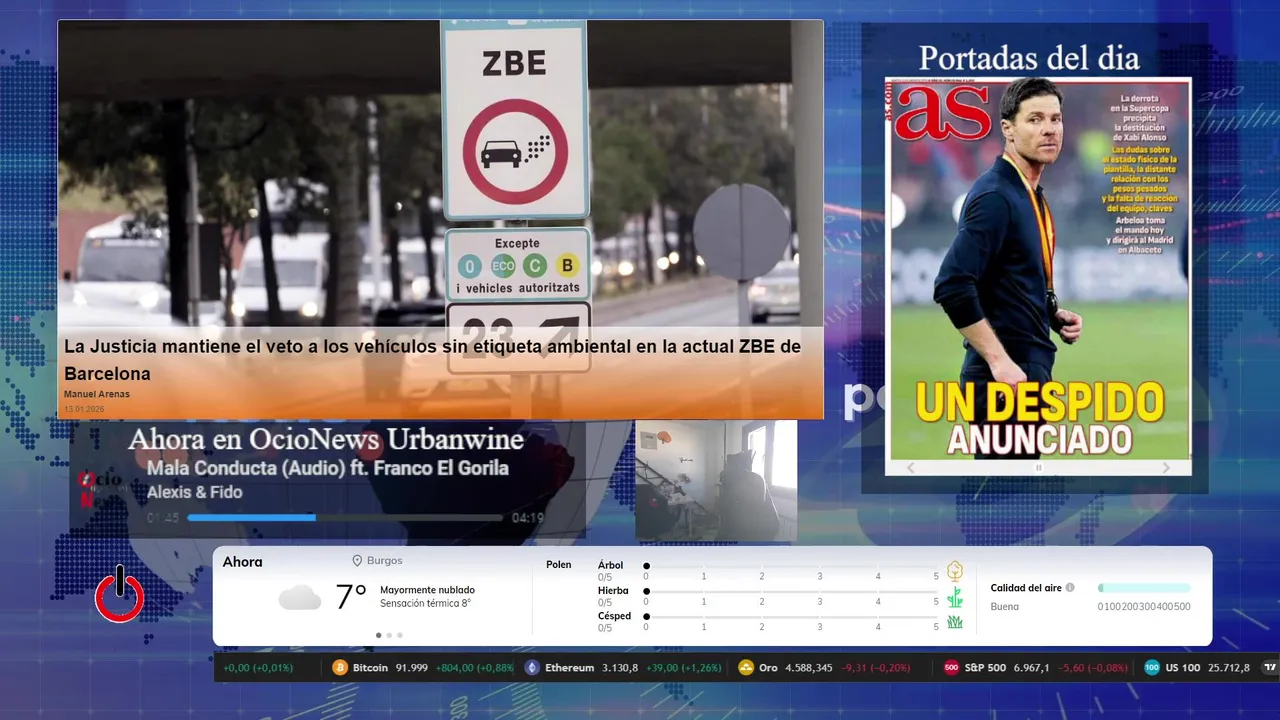
Task: Click the Calidad del aire label
Action: (1026, 588)
